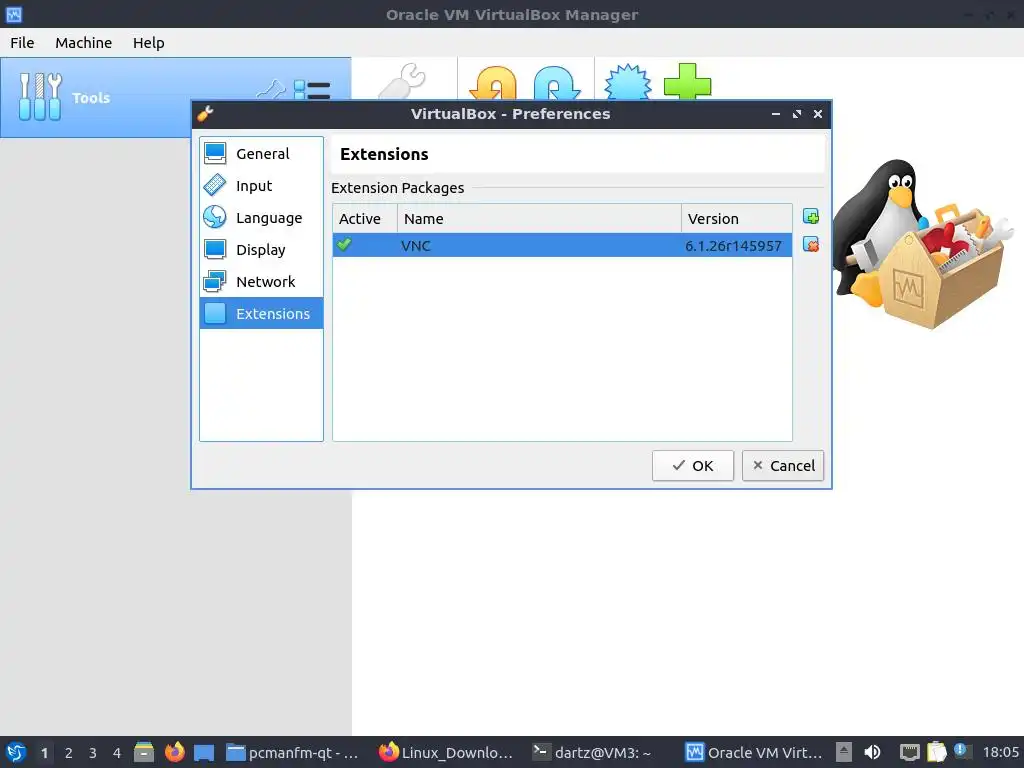Switch to workspace 1

click(44, 753)
